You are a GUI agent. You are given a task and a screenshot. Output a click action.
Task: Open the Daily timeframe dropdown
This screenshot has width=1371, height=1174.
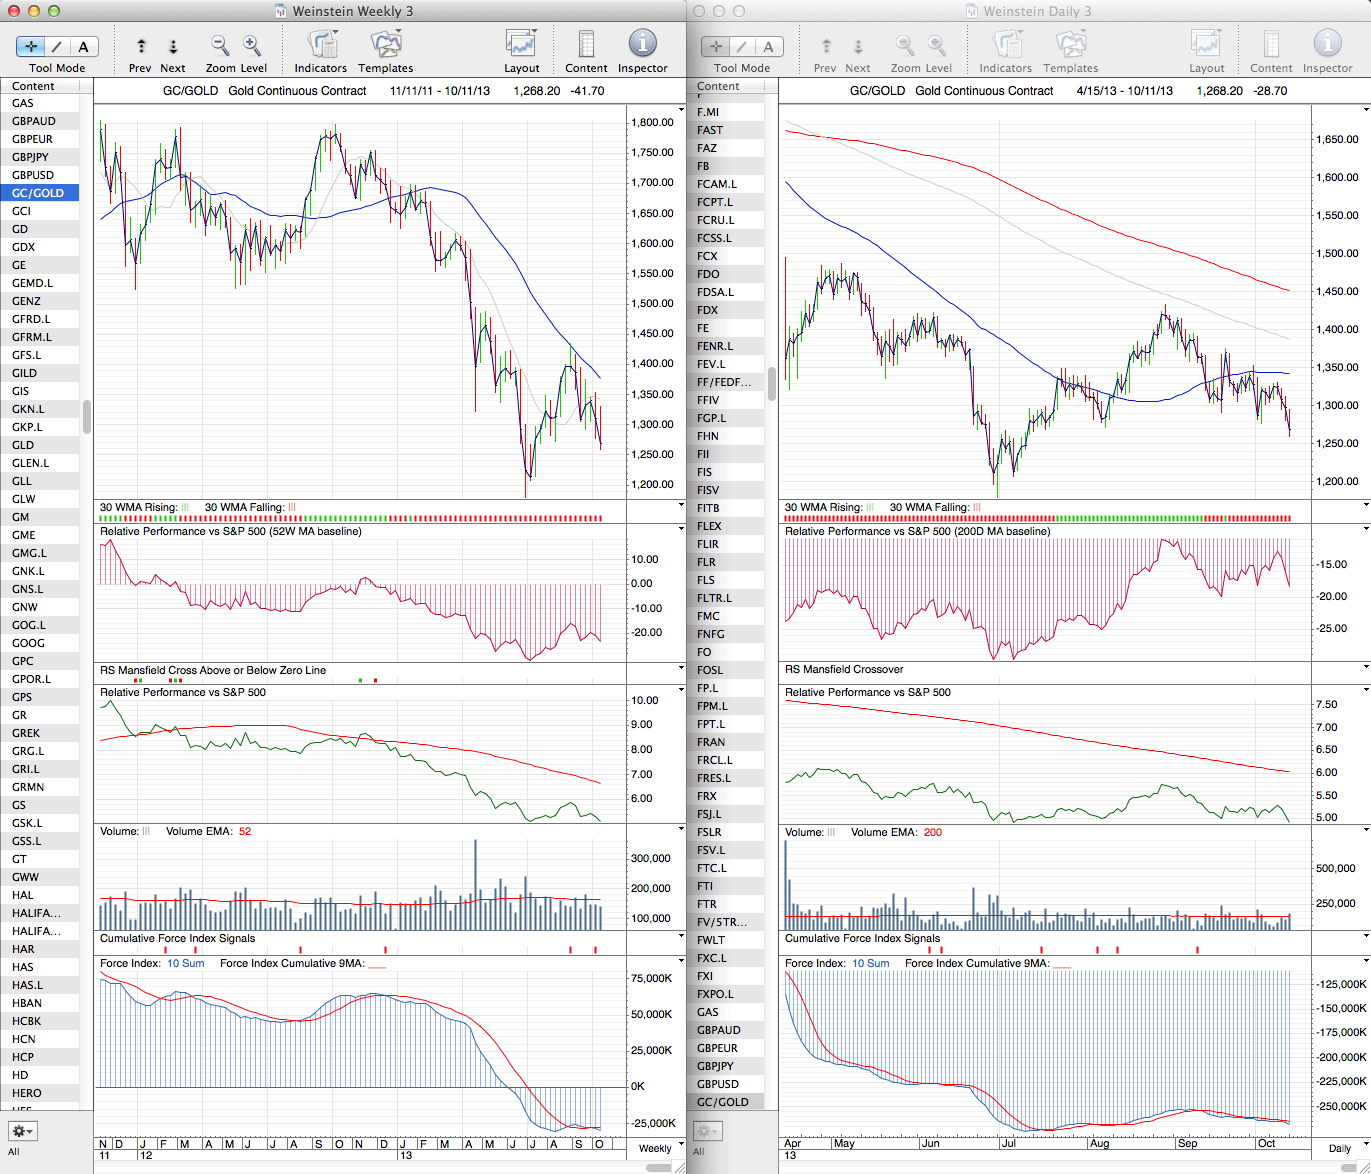pos(1345,1148)
